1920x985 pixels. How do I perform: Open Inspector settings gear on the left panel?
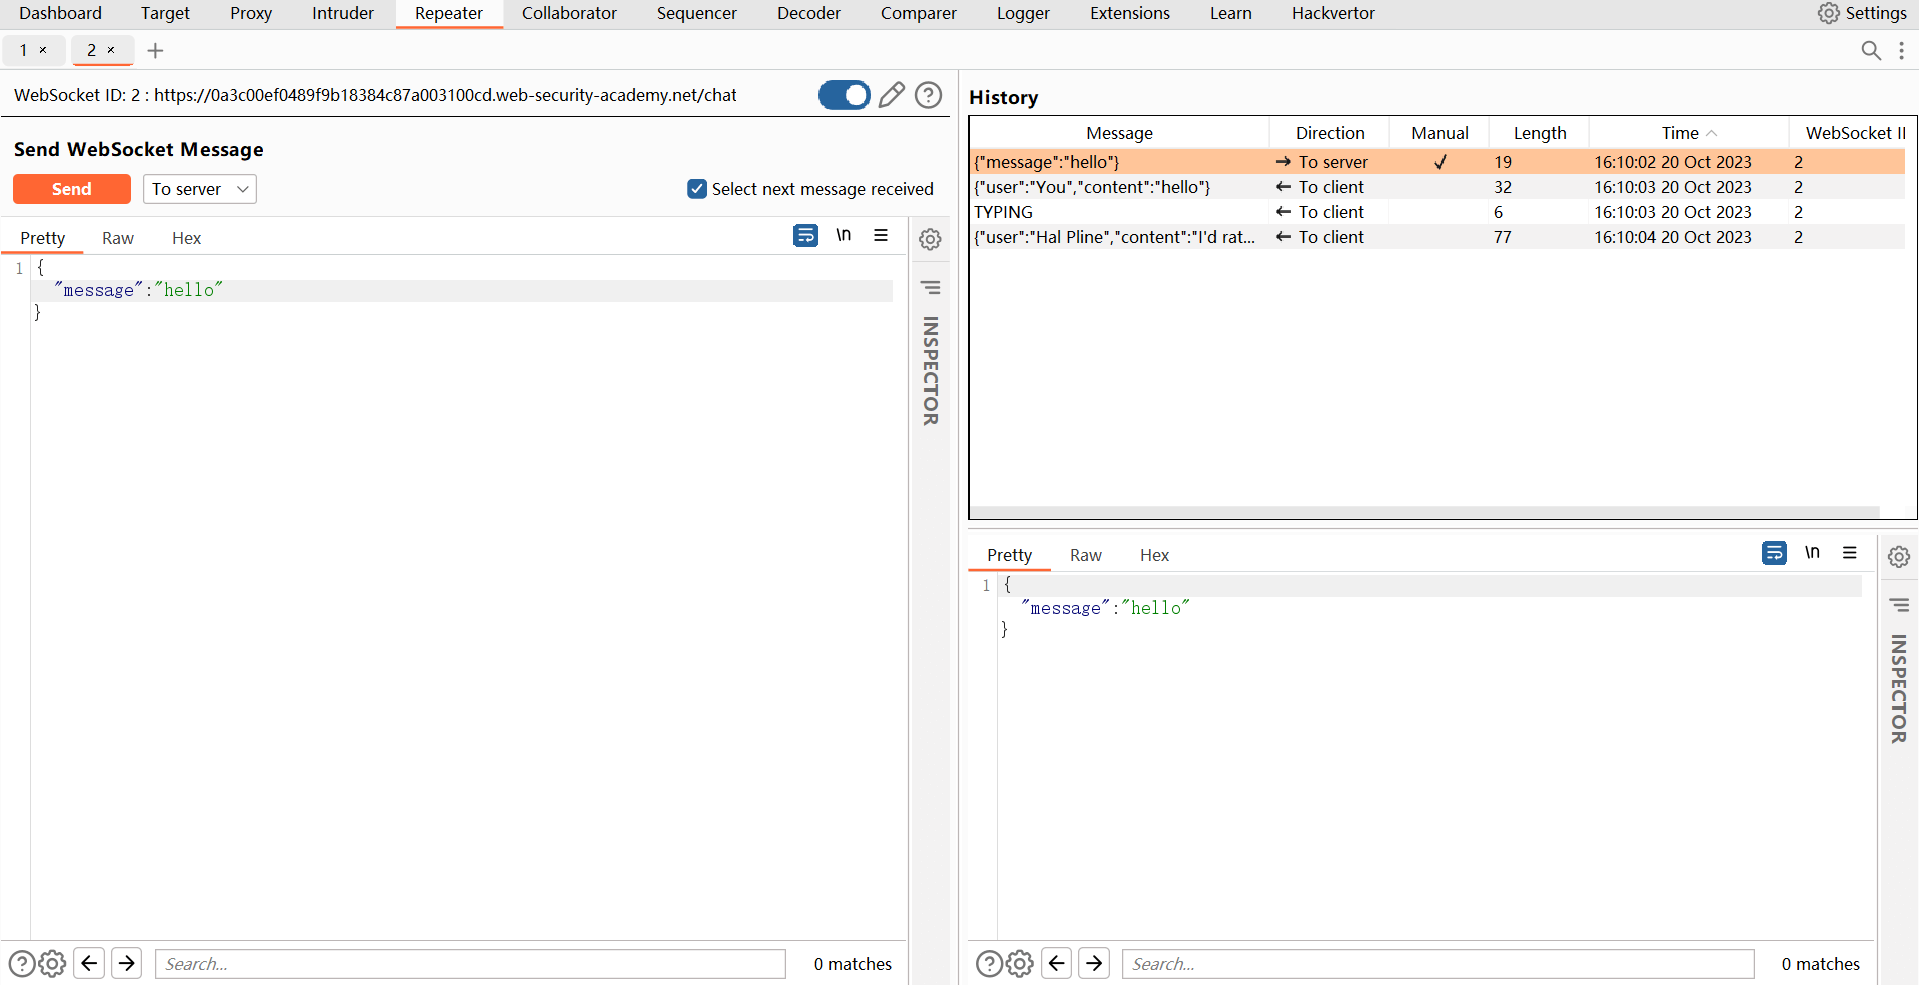930,240
